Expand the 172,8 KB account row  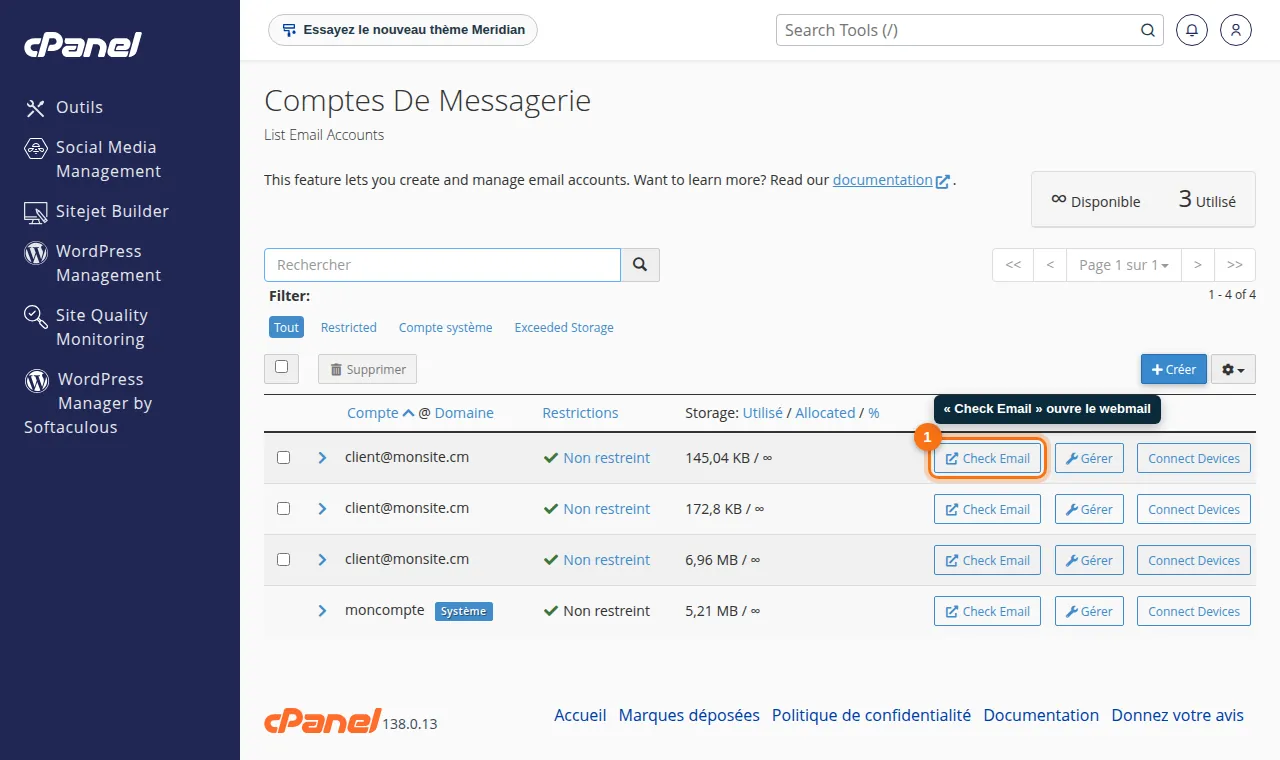pos(322,509)
